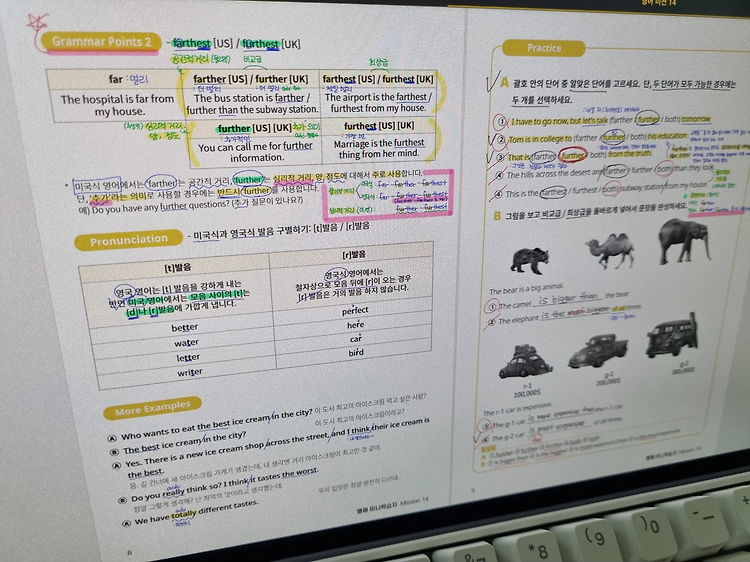Click the '[t]발음' column header

point(175,268)
